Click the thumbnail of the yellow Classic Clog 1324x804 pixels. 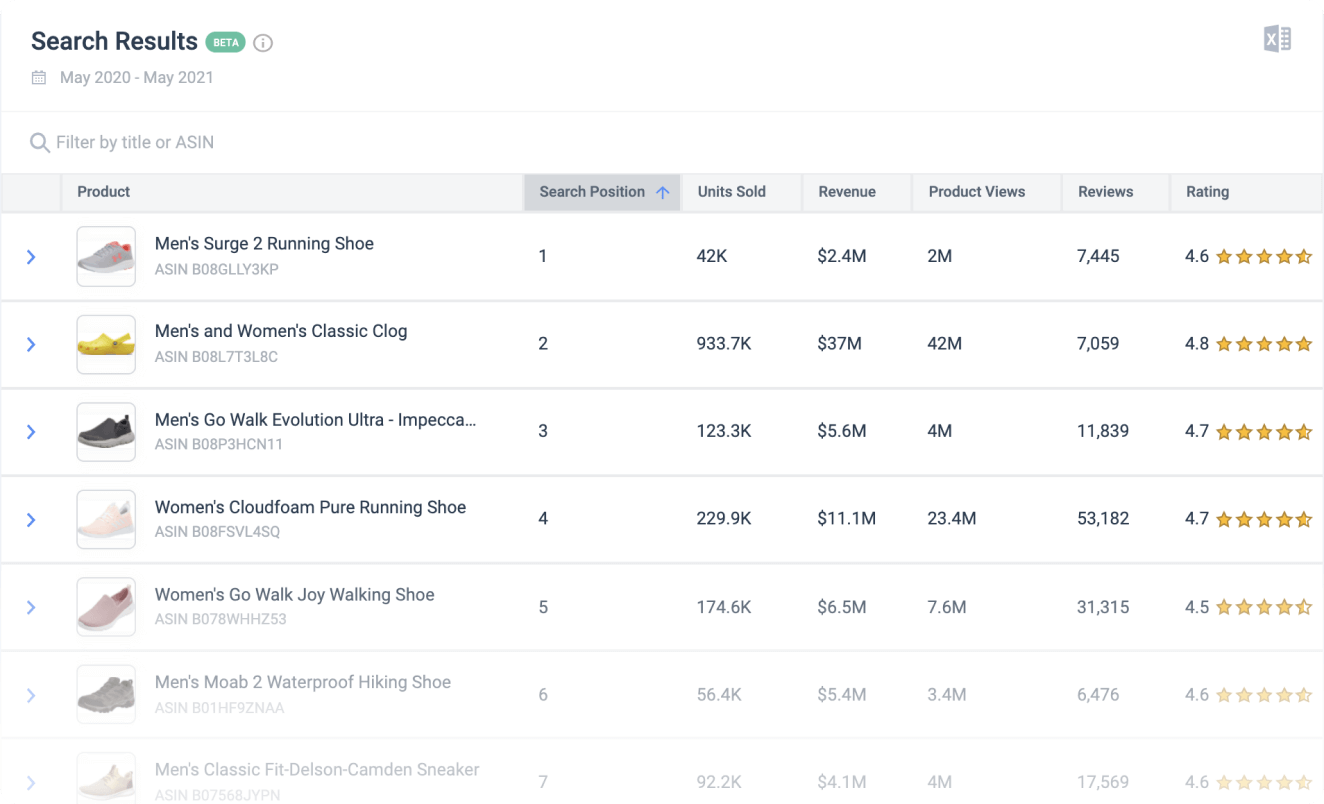(106, 344)
